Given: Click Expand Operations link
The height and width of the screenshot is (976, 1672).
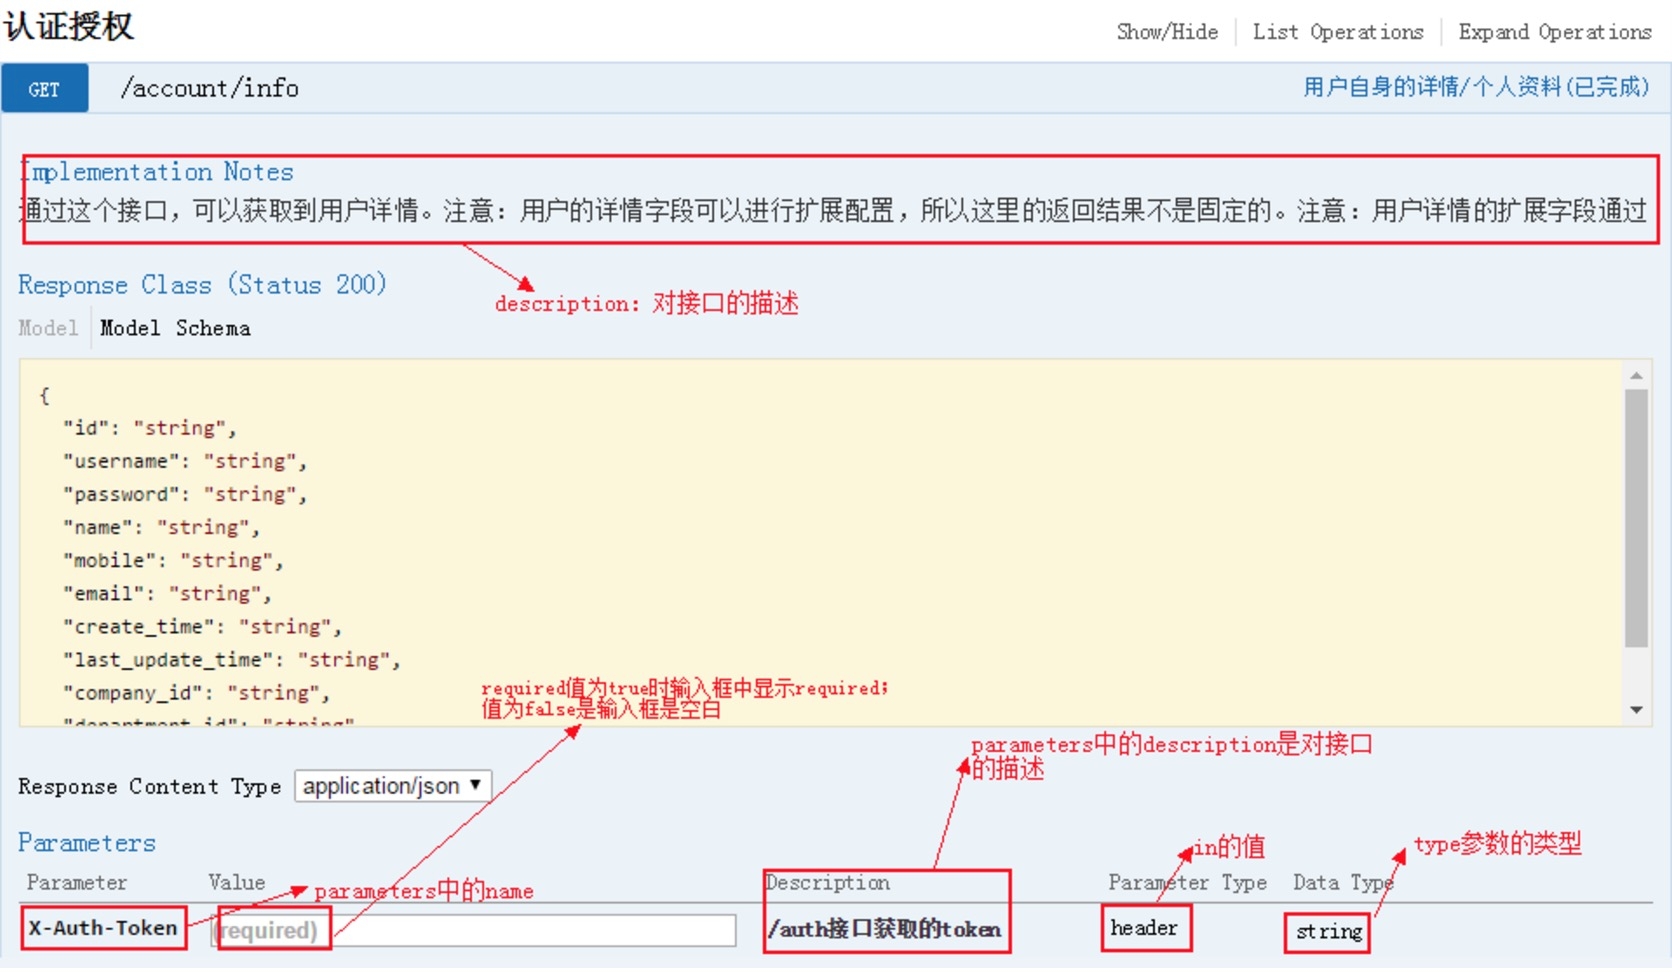Looking at the screenshot, I should (1554, 32).
